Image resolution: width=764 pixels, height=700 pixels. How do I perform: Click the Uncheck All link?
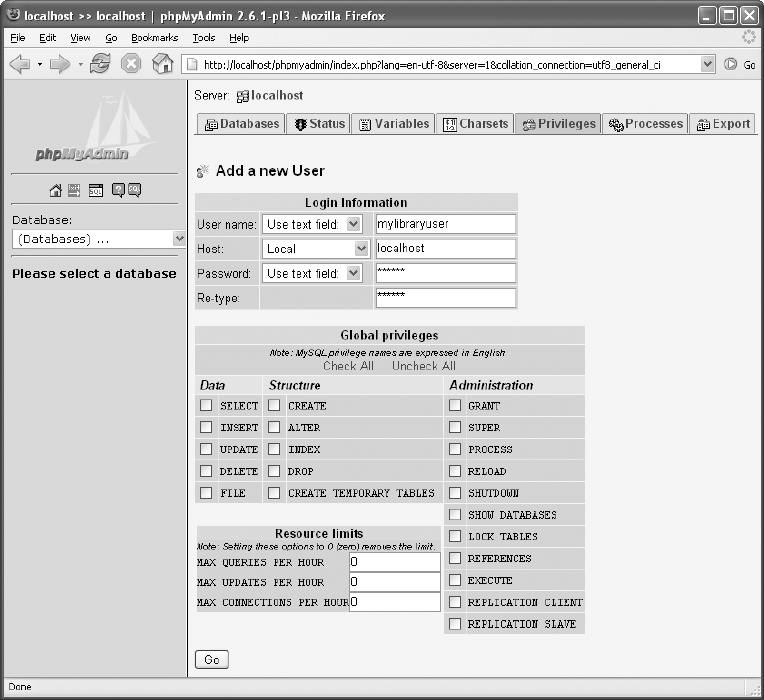(x=424, y=366)
